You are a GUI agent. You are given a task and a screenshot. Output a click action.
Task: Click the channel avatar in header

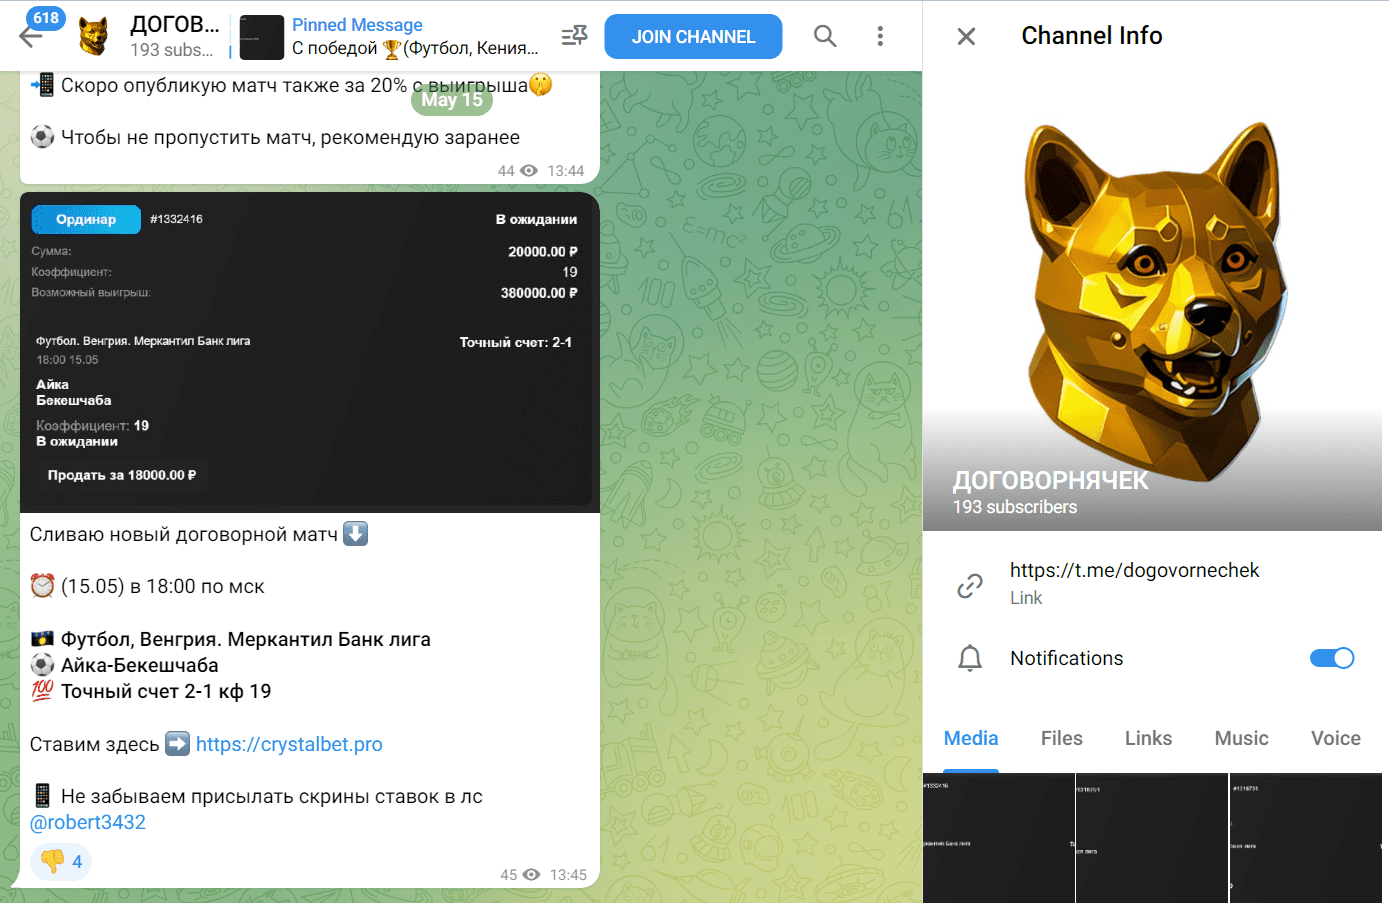[x=94, y=36]
